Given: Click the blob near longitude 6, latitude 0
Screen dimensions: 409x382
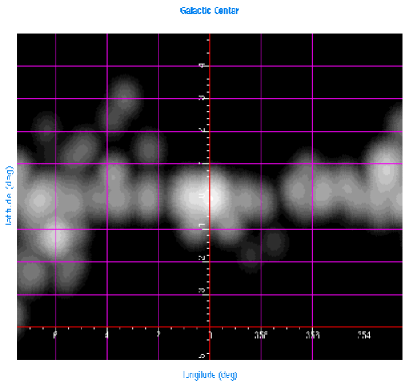Looking at the screenshot, I should 39,200.
